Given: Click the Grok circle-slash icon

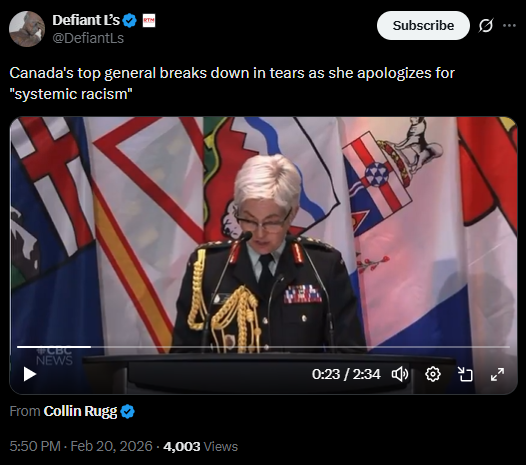Looking at the screenshot, I should pos(486,25).
